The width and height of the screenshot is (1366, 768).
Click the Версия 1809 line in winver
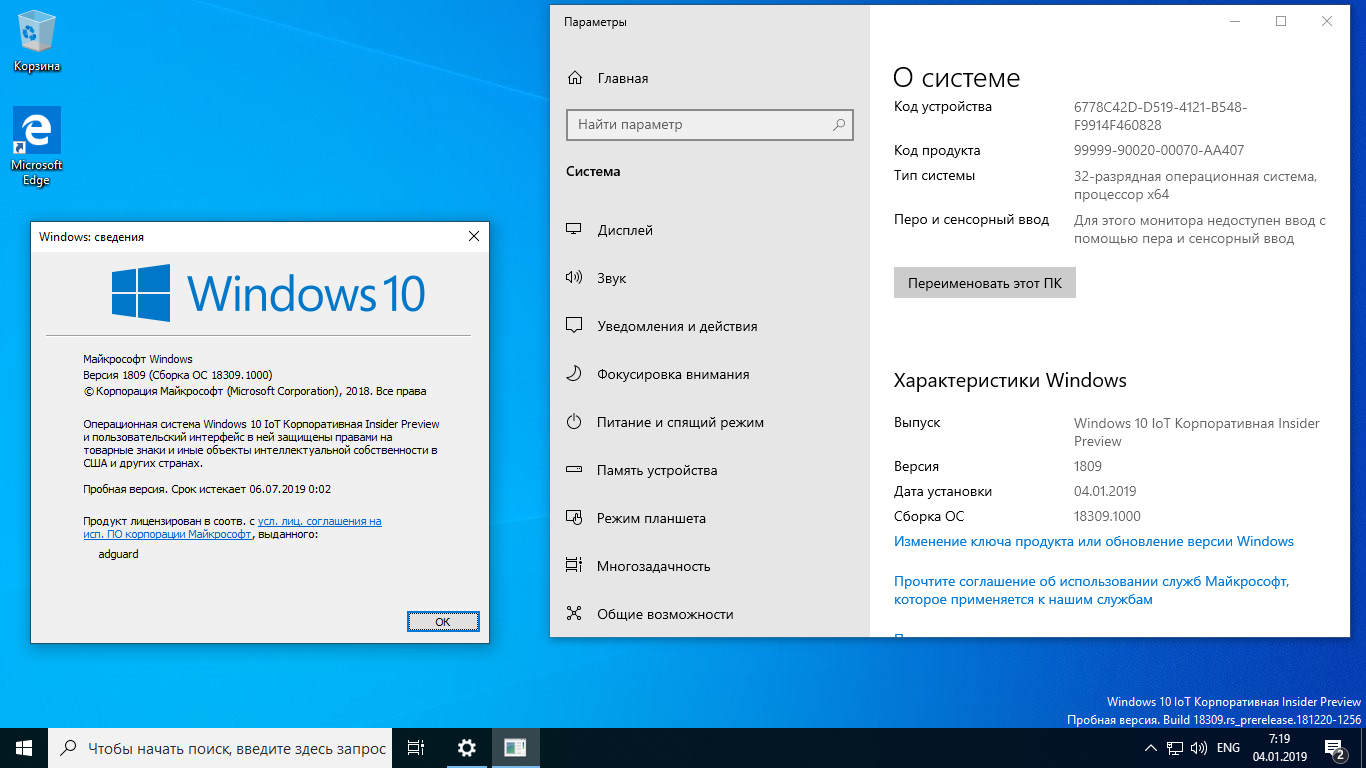[x=178, y=375]
